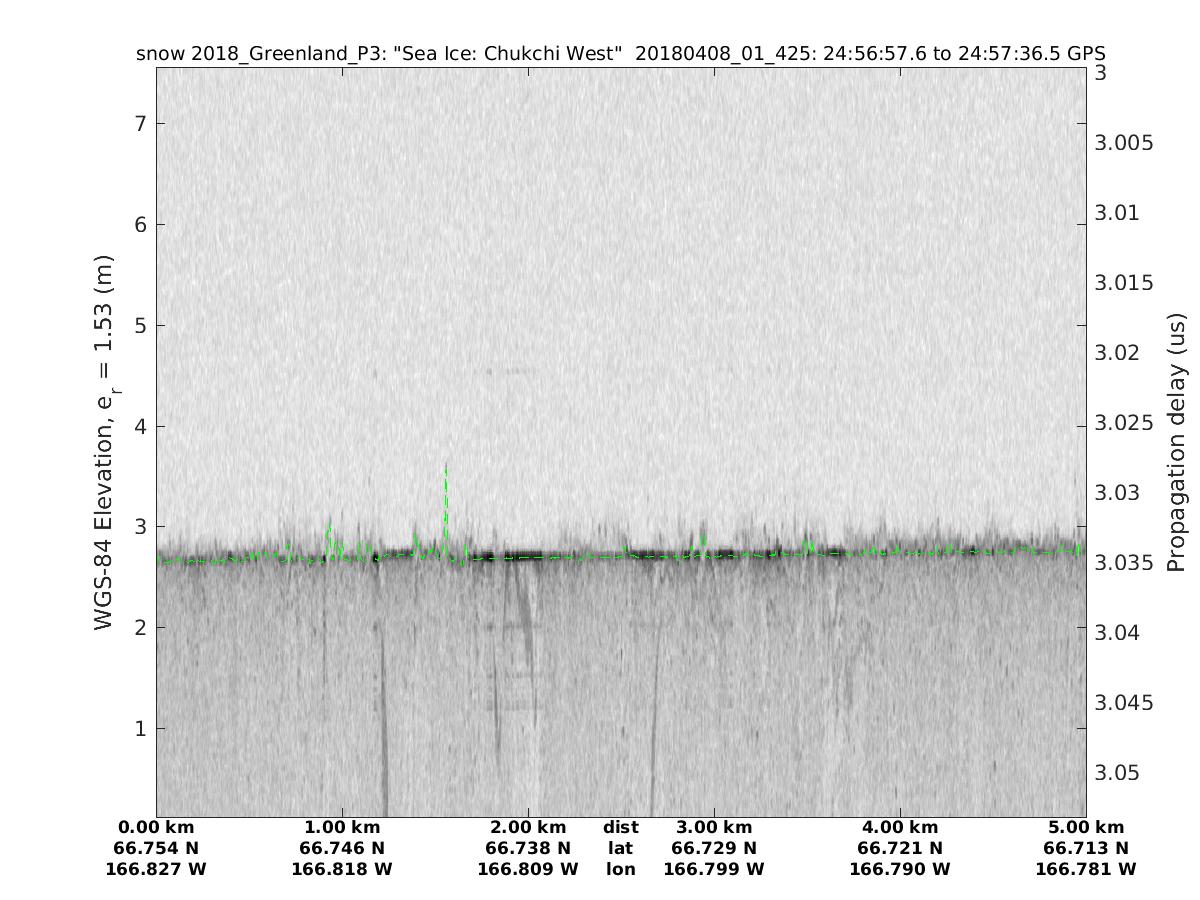Click the elevation tick label 7
Screen dimensions: 1200x900
(142, 123)
